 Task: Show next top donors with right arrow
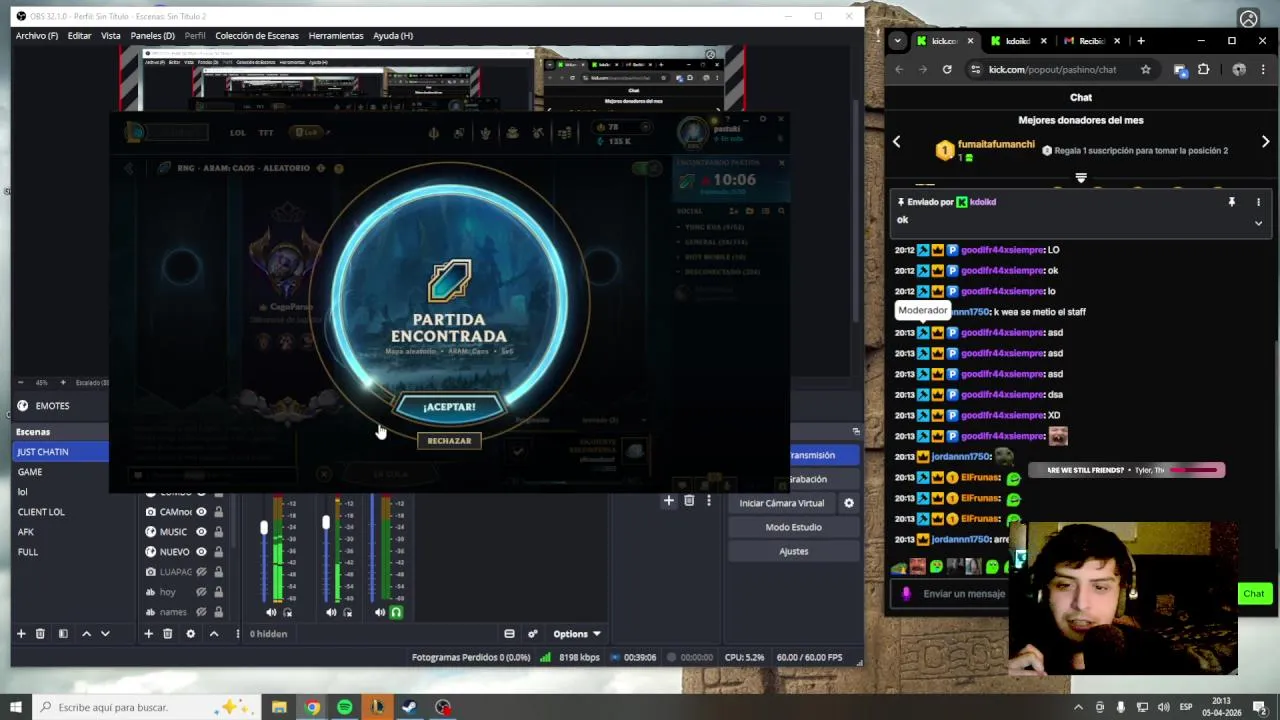click(x=1265, y=142)
